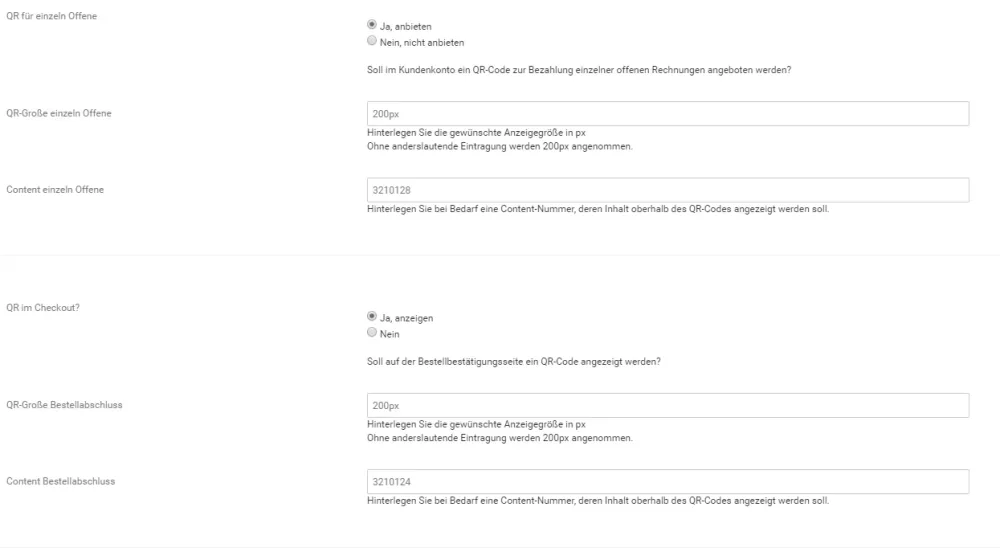The image size is (1000, 552).
Task: Click the "Content einzeln Offene" label
Action: pyautogui.click(x=55, y=189)
